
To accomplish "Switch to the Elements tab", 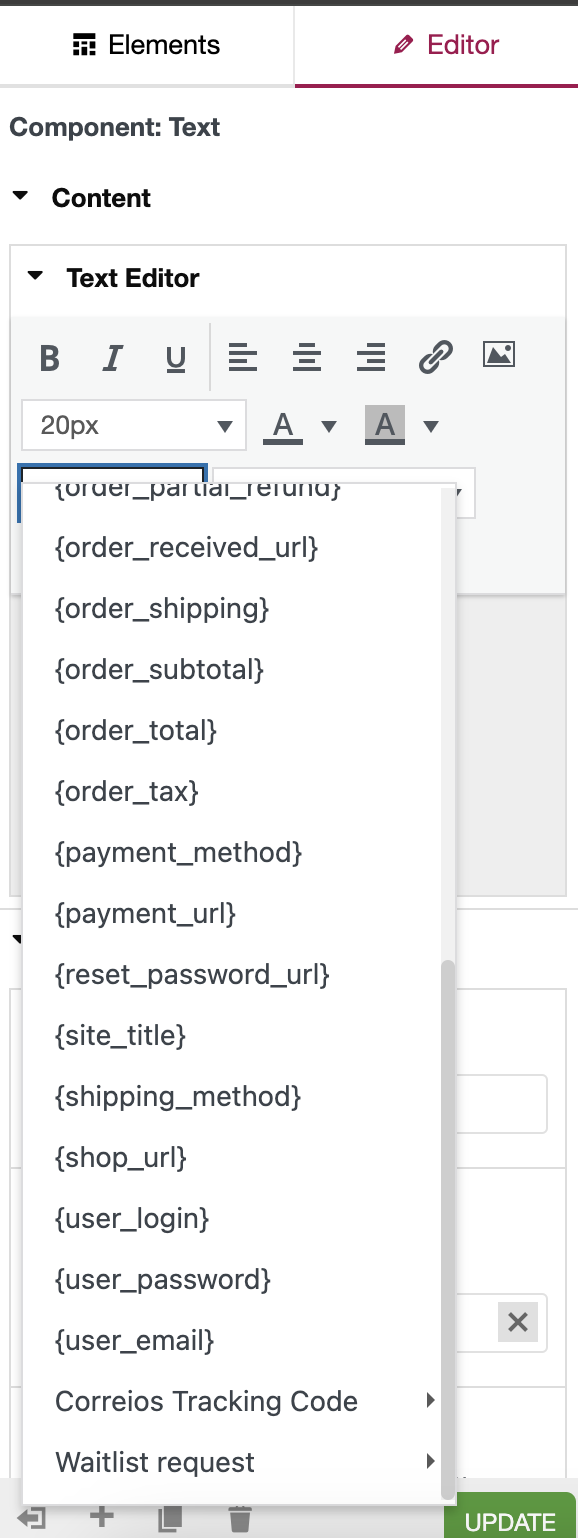I will pyautogui.click(x=147, y=45).
